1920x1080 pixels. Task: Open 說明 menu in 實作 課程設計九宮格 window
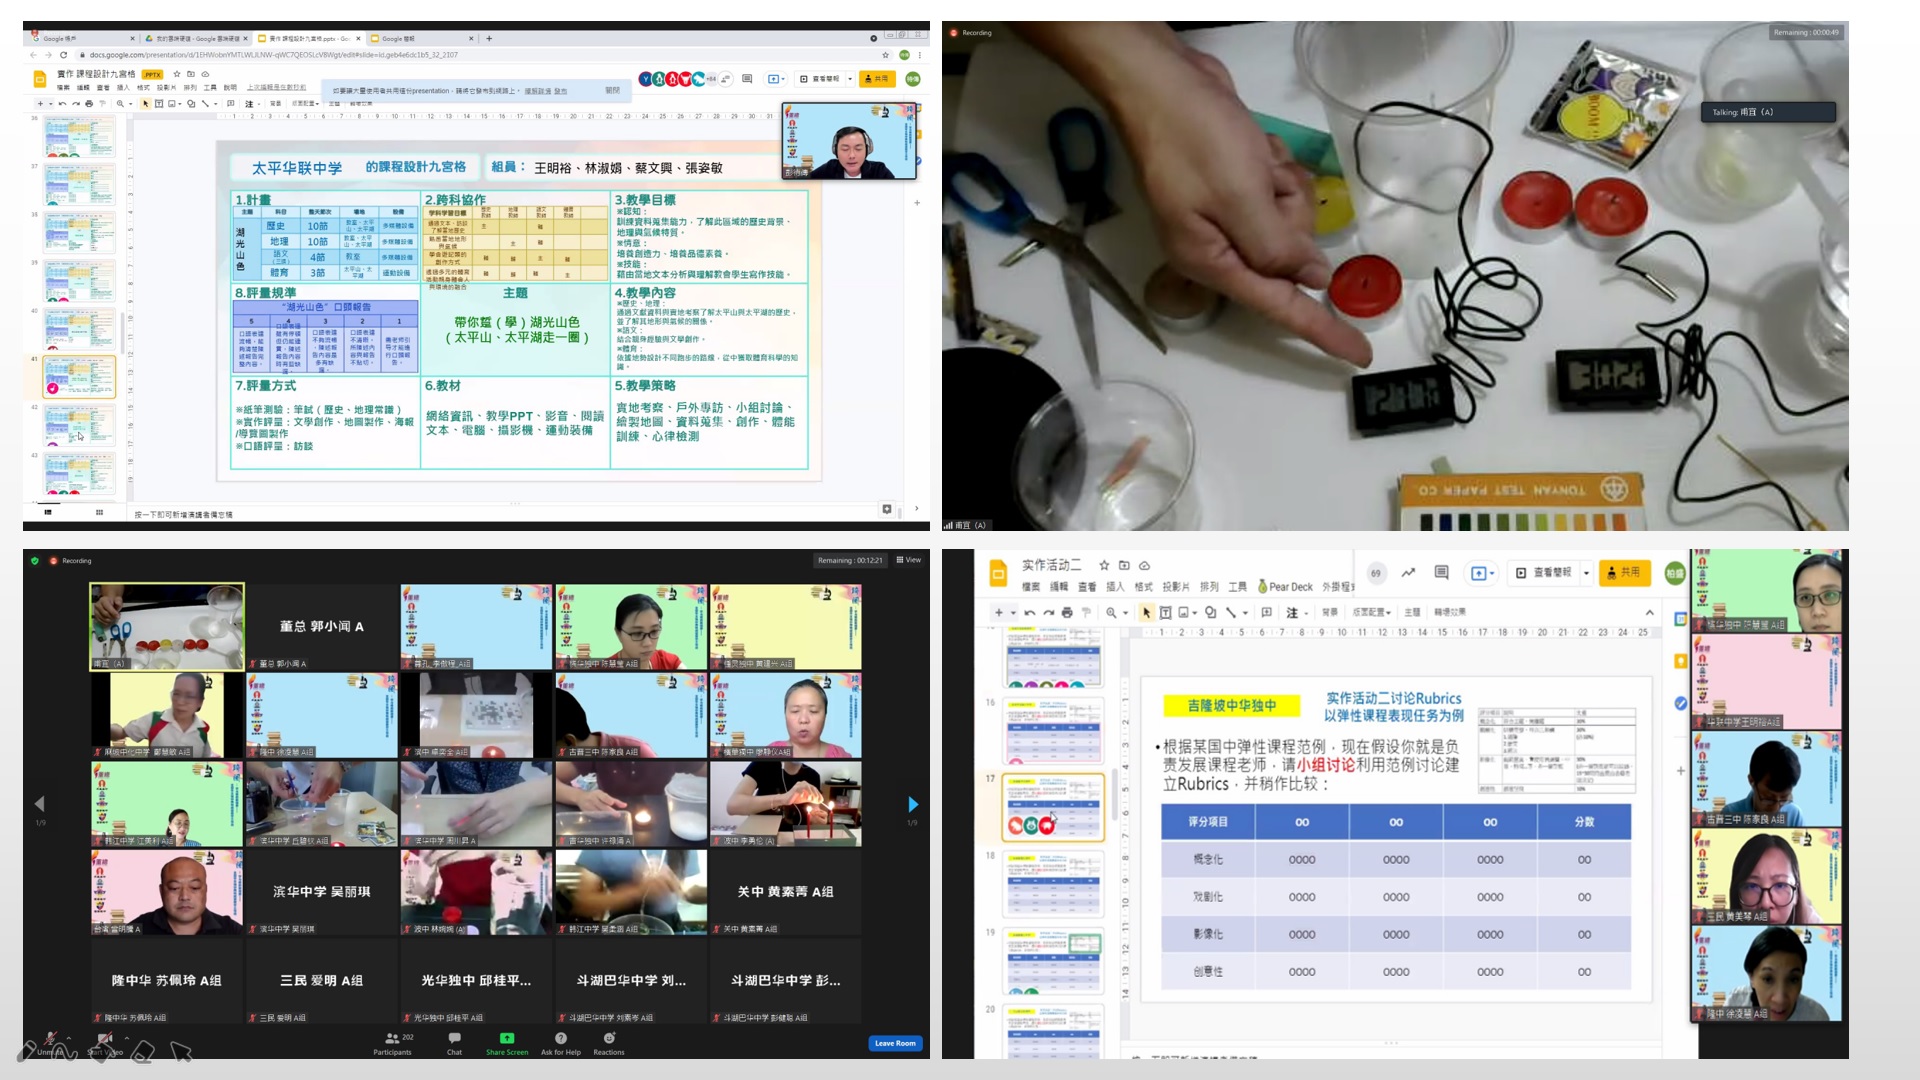point(230,87)
